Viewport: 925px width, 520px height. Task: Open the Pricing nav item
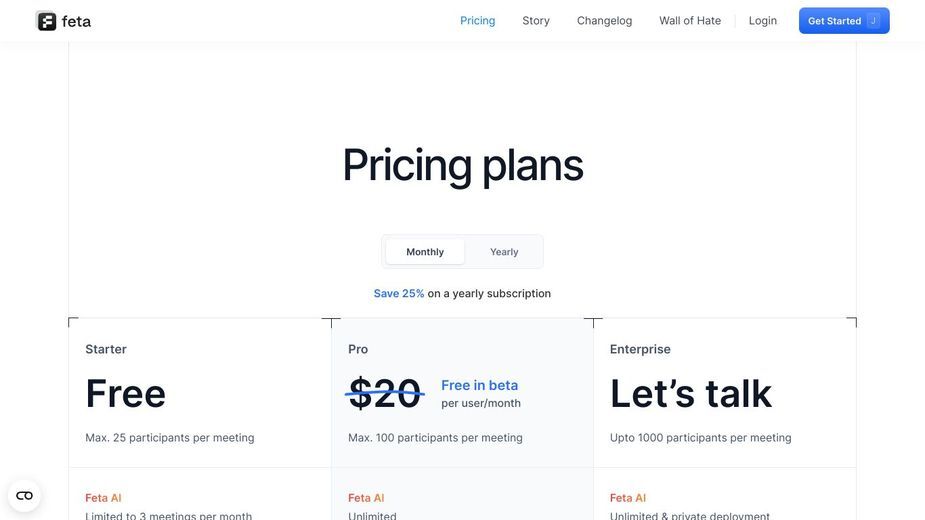(477, 21)
